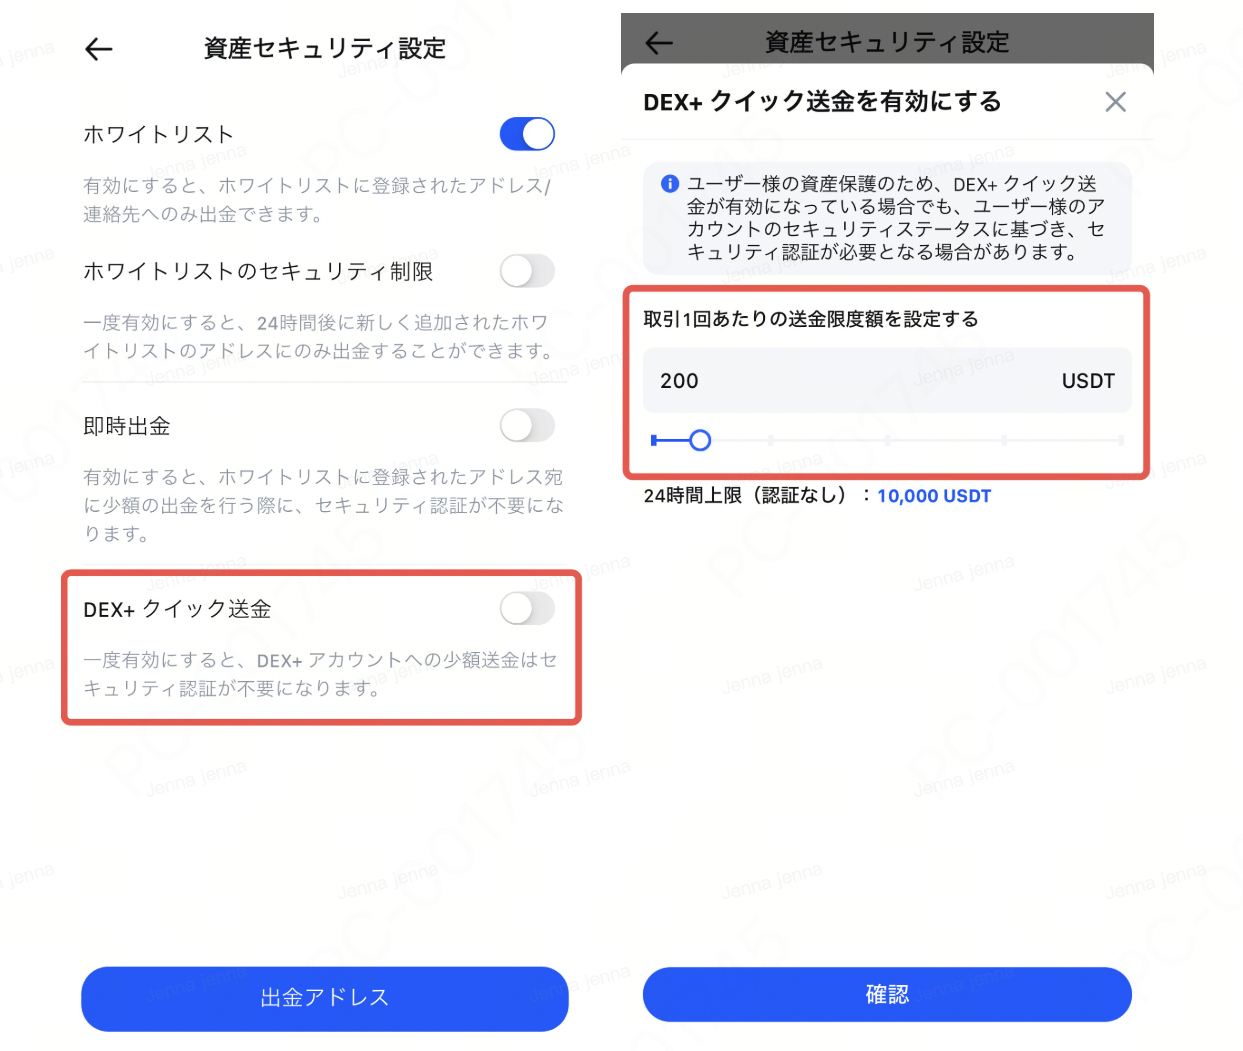The height and width of the screenshot is (1051, 1243).
Task: Enable the DEX+ クイック送金 toggle
Action: click(527, 609)
